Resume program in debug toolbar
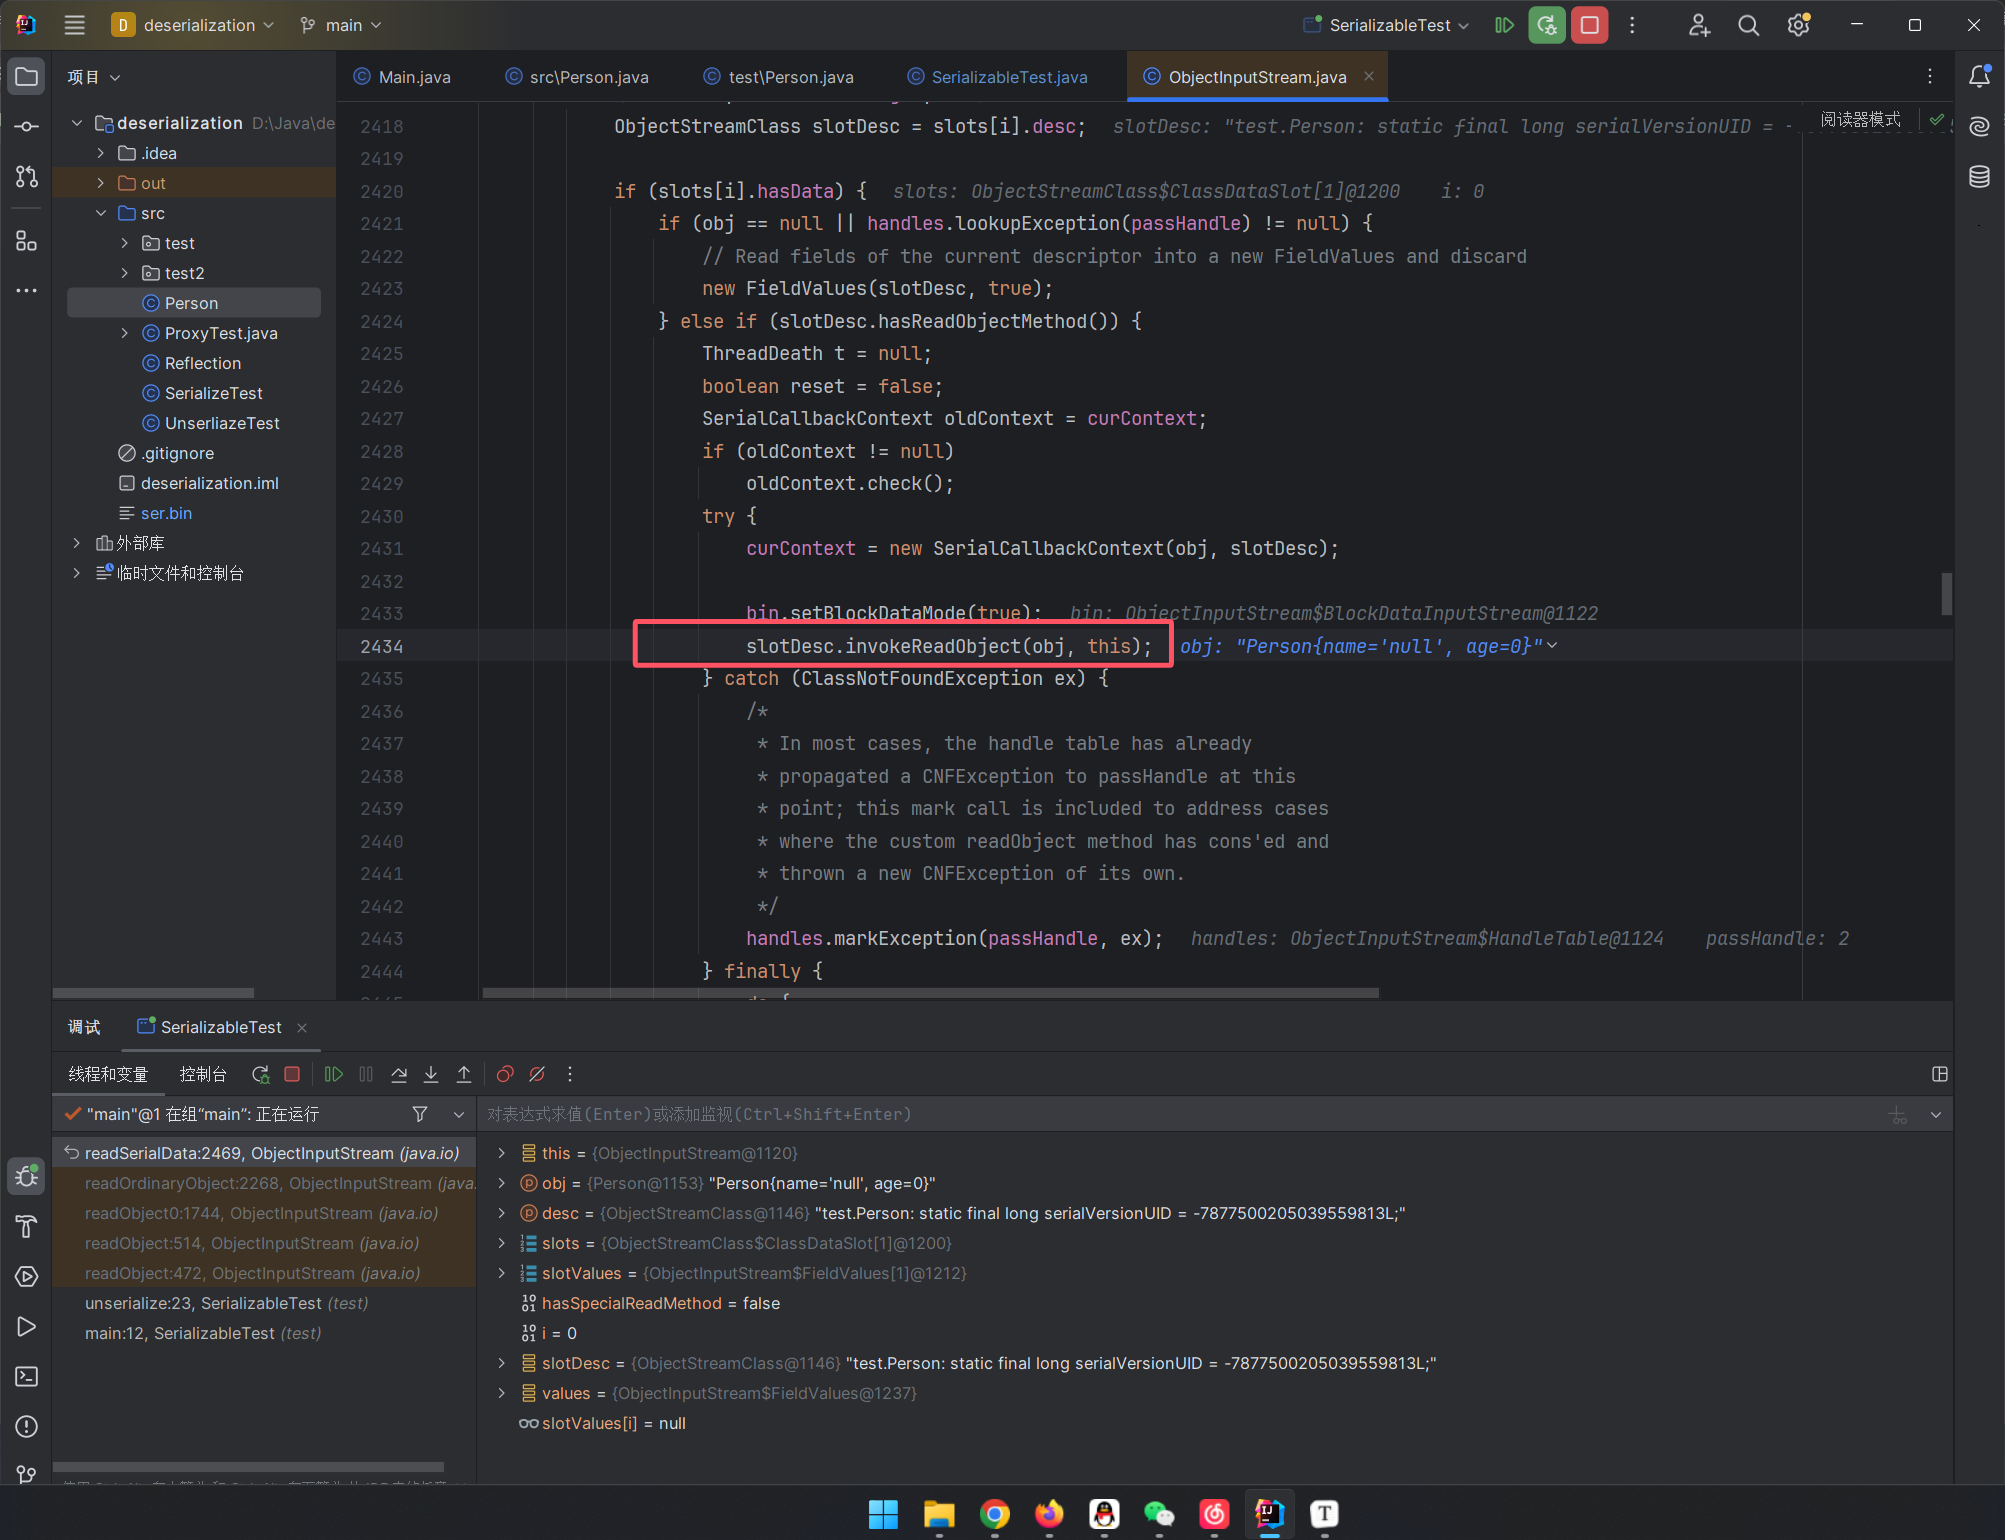Viewport: 2005px width, 1540px height. 334,1074
